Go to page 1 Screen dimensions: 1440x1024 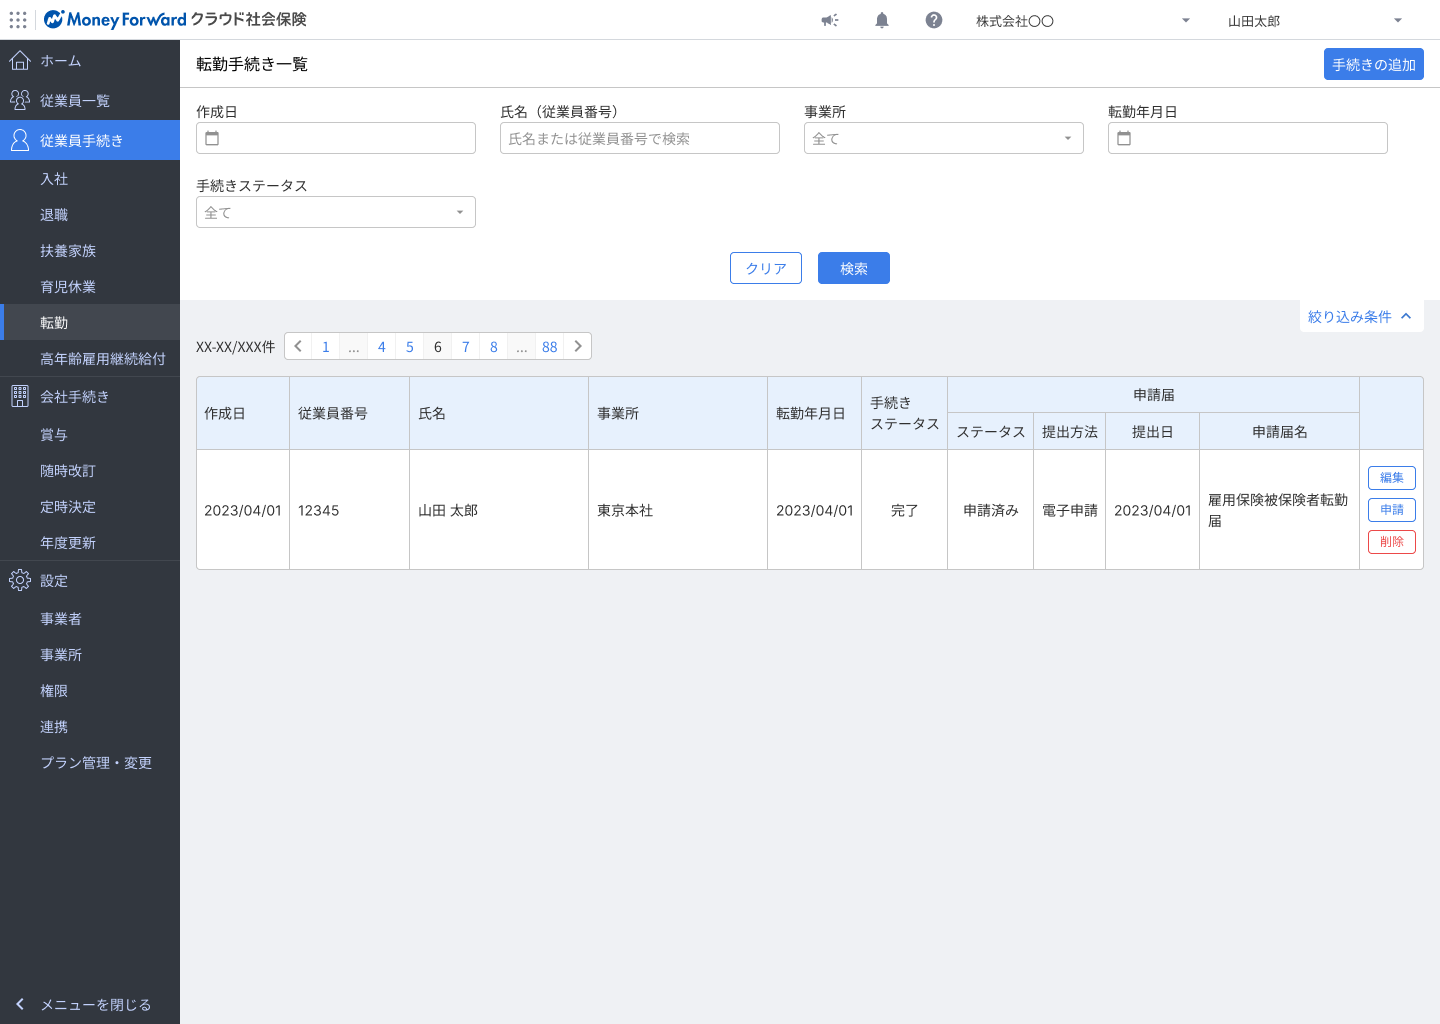[x=326, y=346]
